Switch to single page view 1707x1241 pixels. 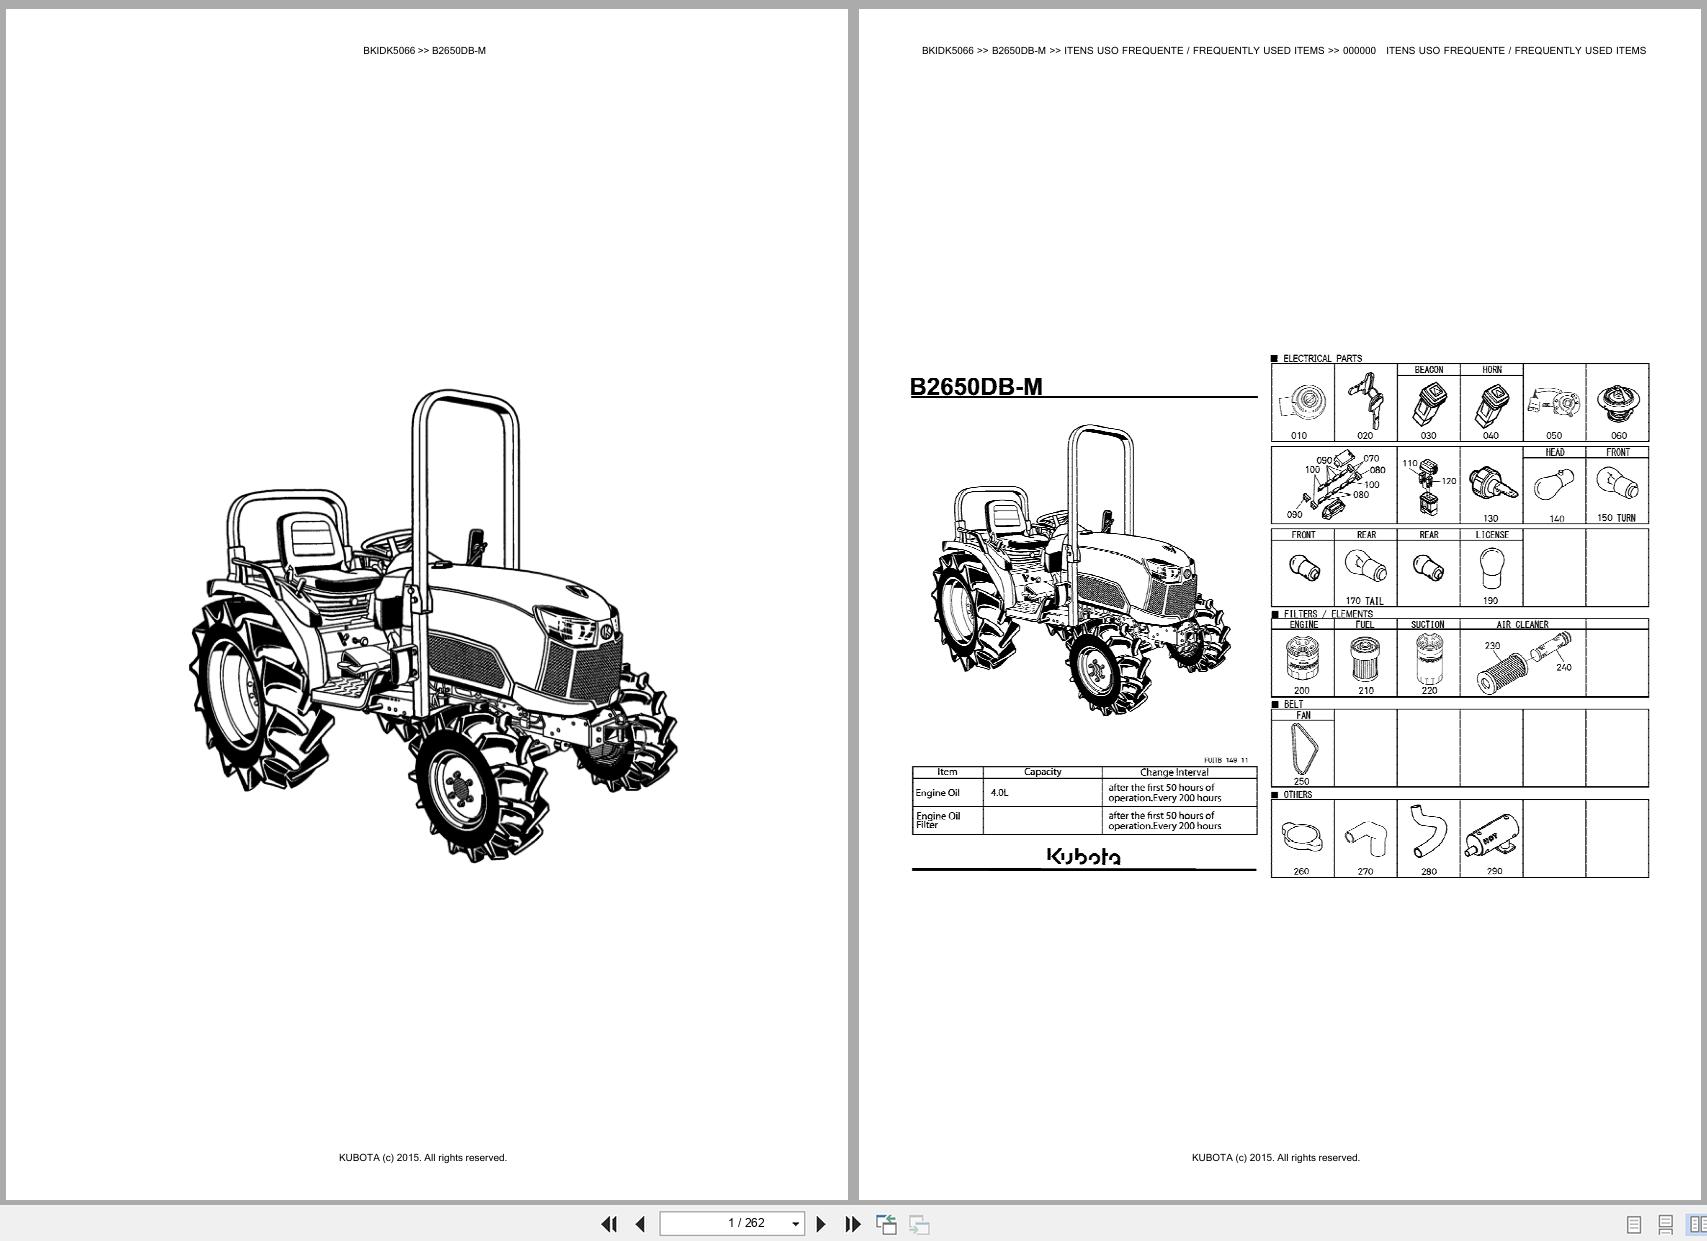pos(1634,1224)
